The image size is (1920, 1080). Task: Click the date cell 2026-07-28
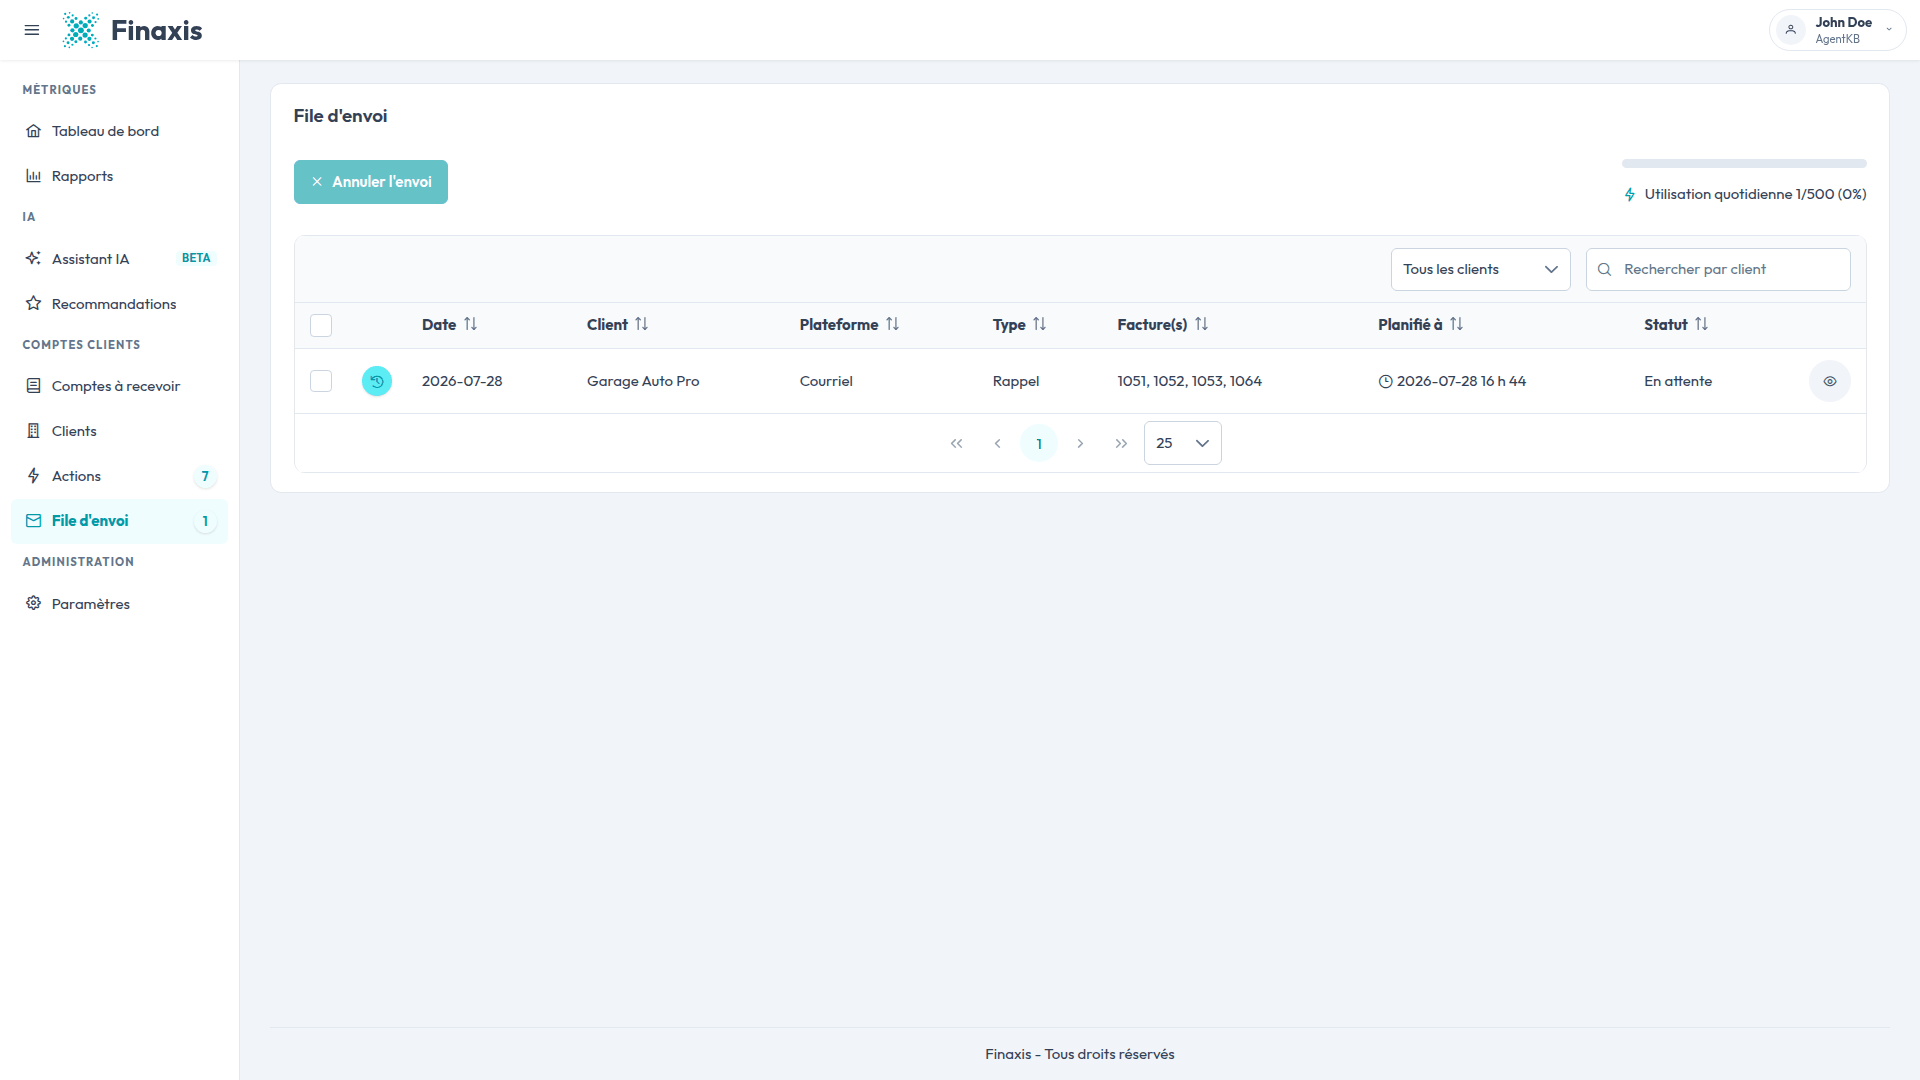click(x=462, y=381)
